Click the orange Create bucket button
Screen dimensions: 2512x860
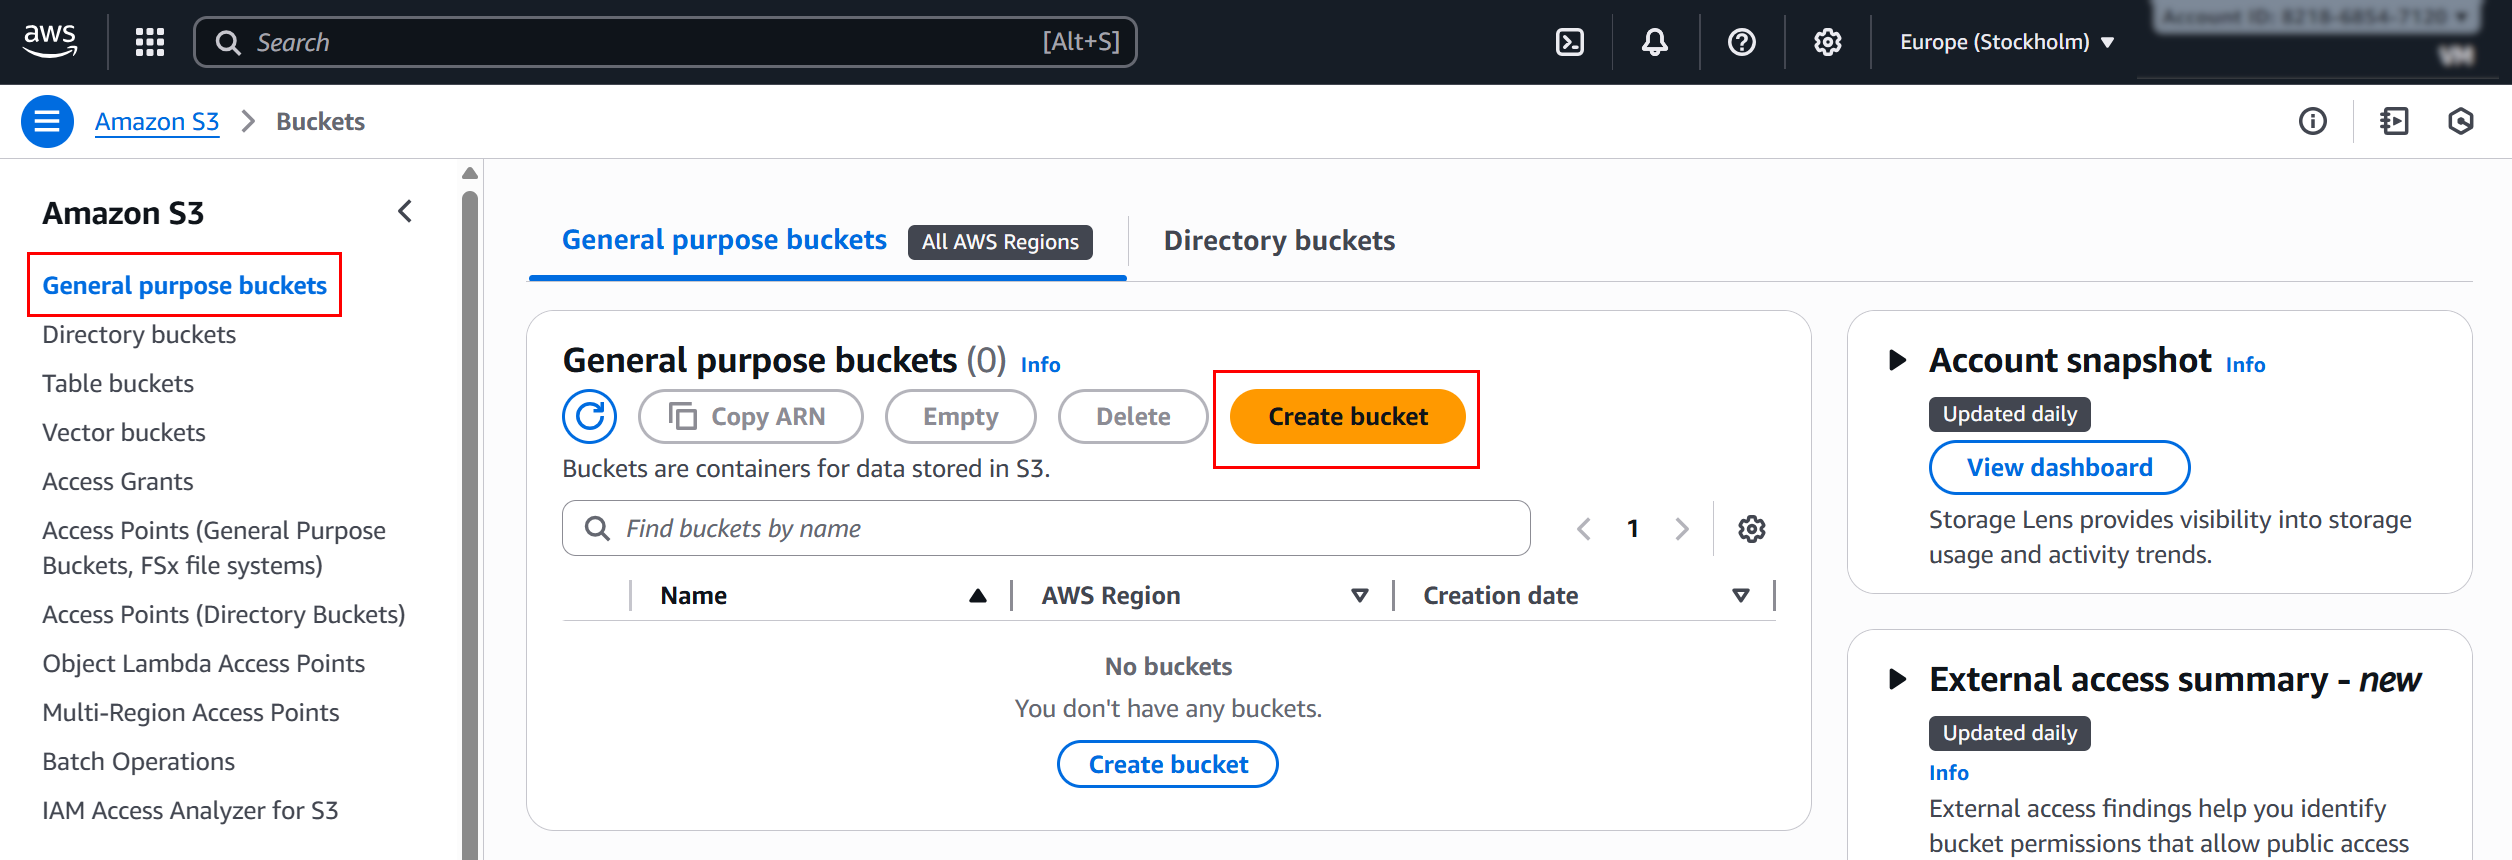1348,416
